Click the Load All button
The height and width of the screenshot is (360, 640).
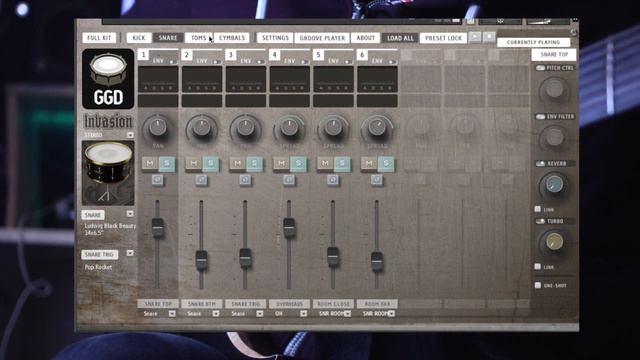point(400,38)
